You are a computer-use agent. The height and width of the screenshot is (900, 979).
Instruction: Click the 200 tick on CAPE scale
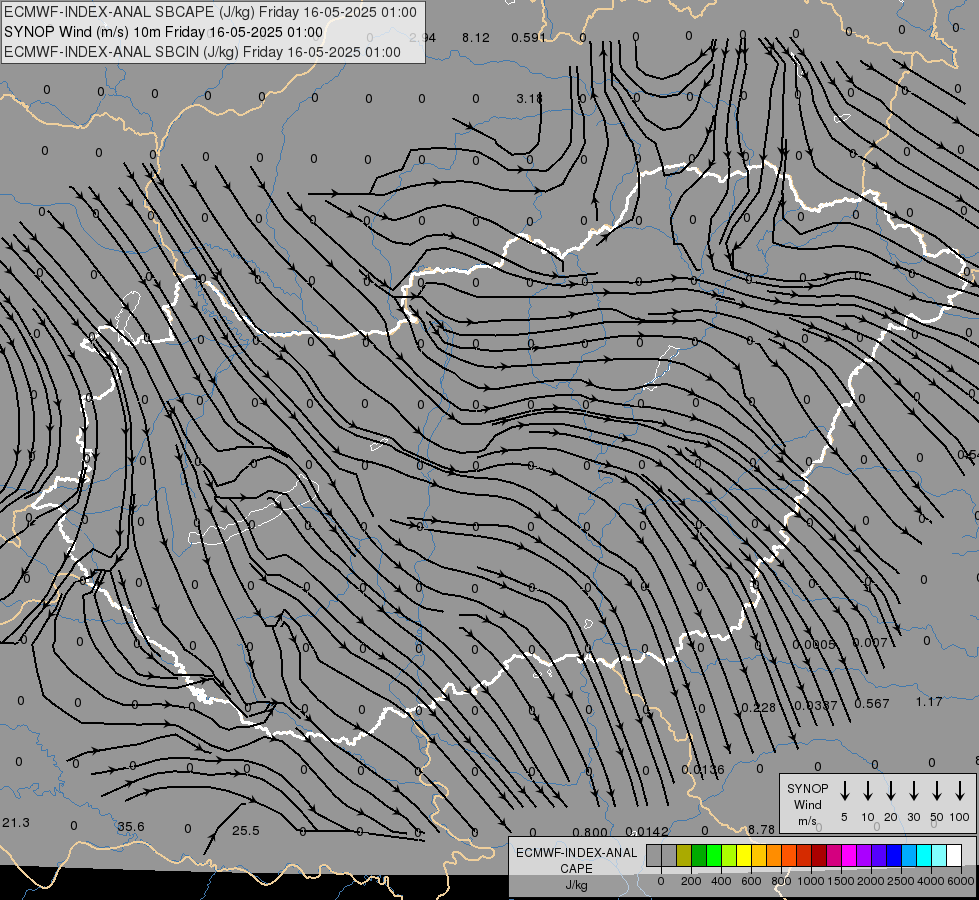point(691,881)
